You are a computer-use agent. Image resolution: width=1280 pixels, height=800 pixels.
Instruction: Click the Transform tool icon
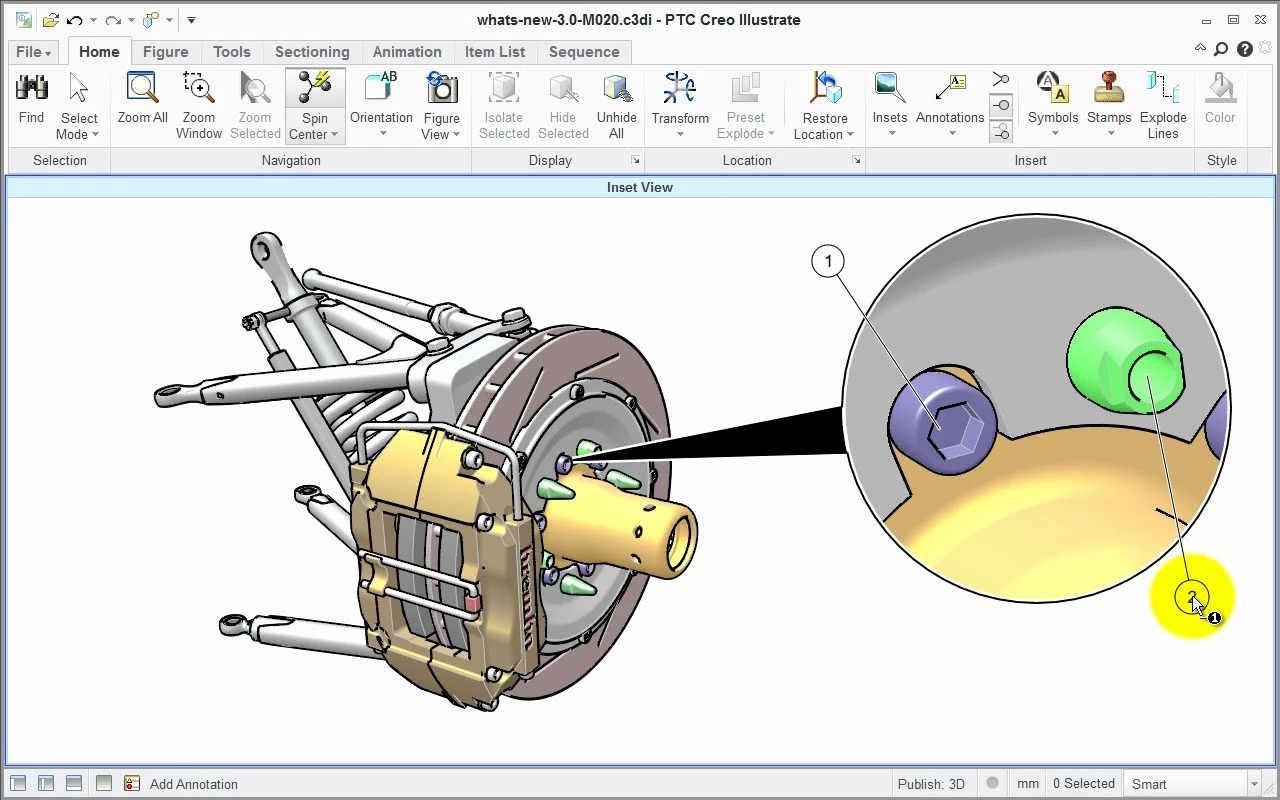680,88
